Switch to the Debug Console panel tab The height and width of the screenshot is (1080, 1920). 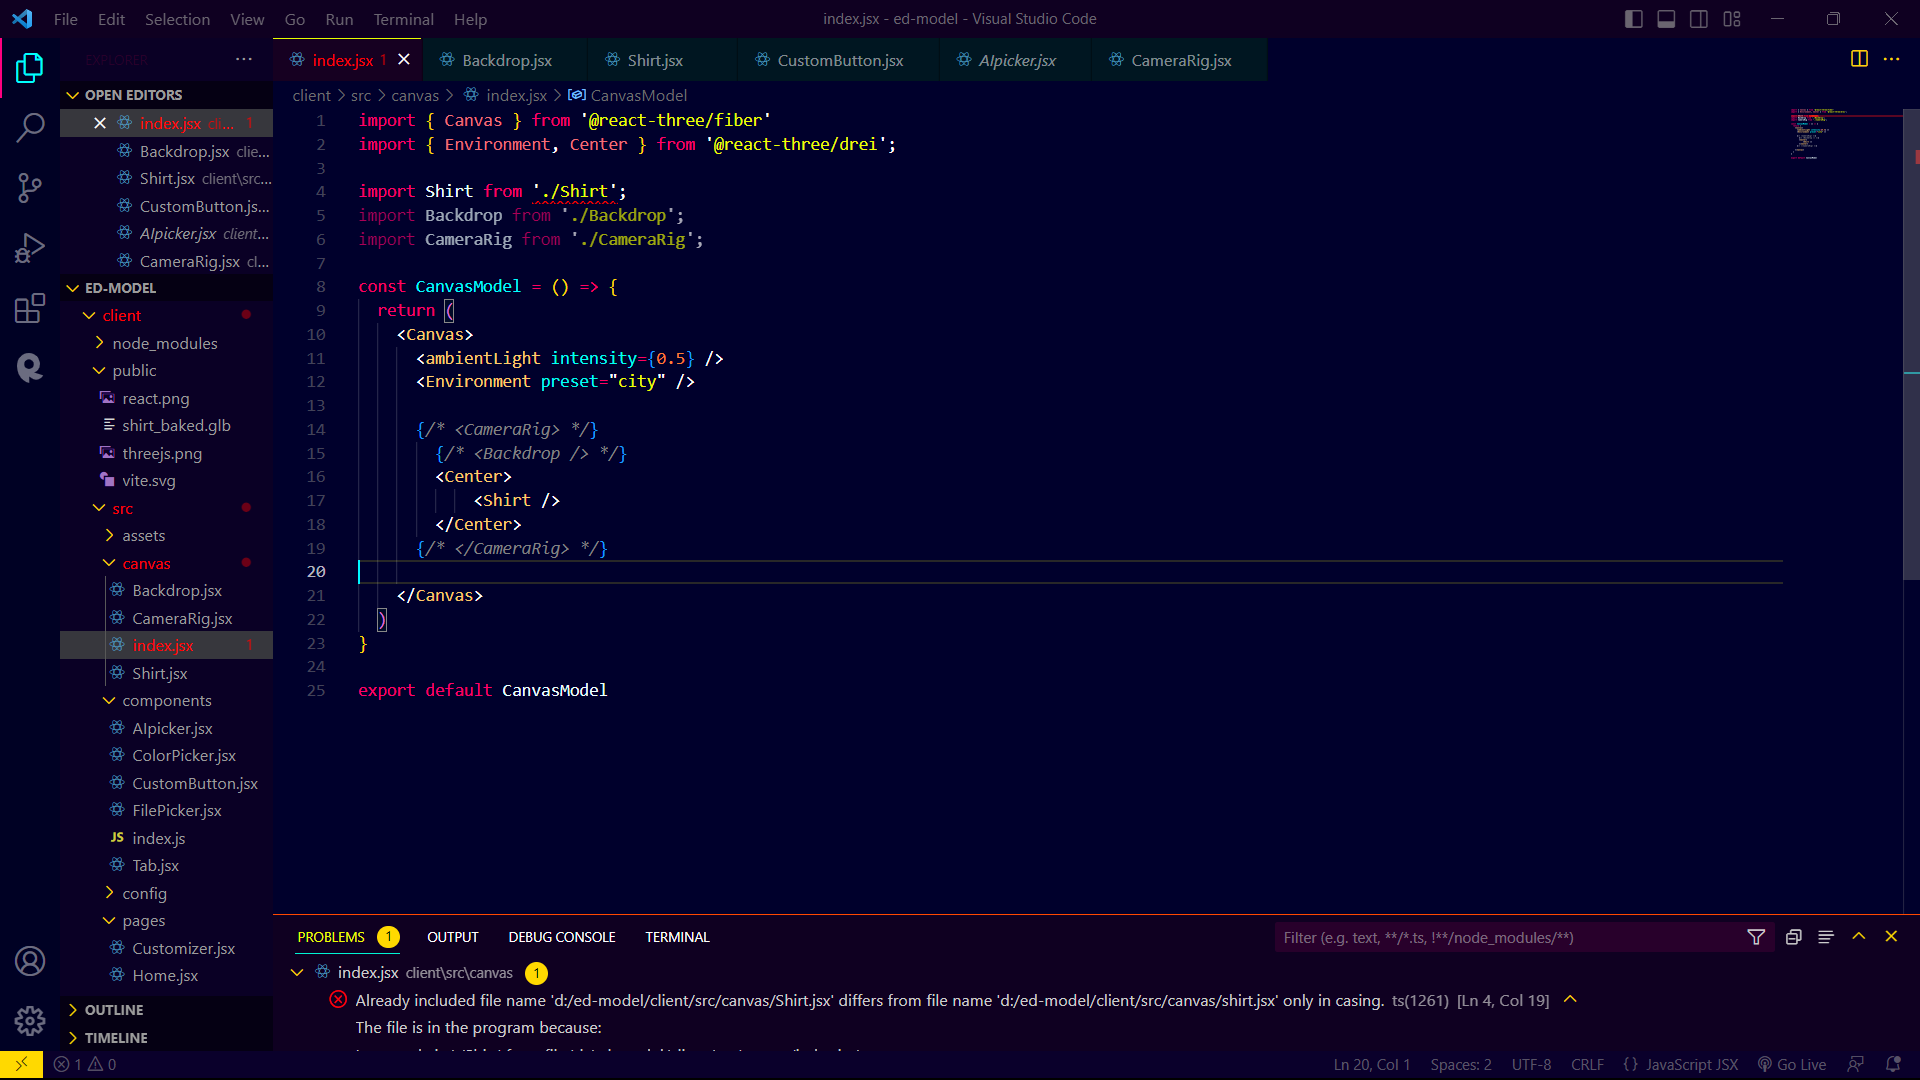click(x=561, y=937)
